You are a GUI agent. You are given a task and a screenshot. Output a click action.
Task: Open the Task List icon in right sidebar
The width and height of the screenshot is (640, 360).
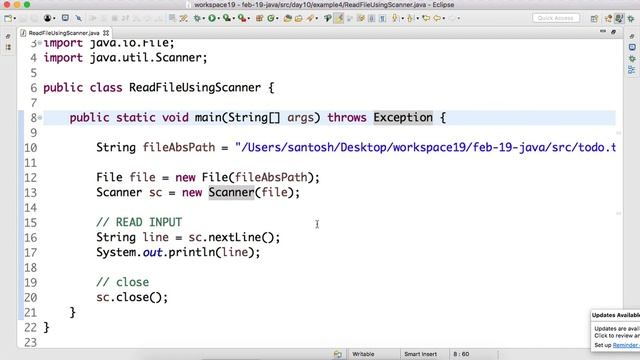point(632,48)
